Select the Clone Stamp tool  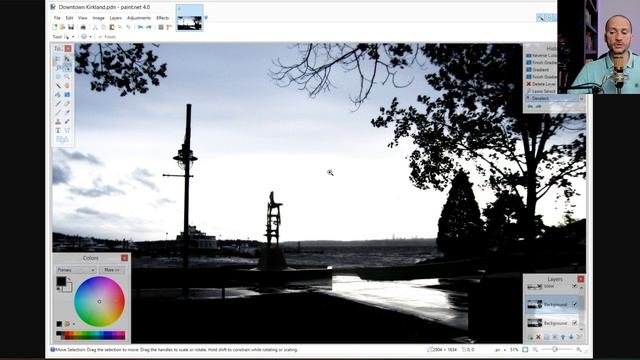58,122
